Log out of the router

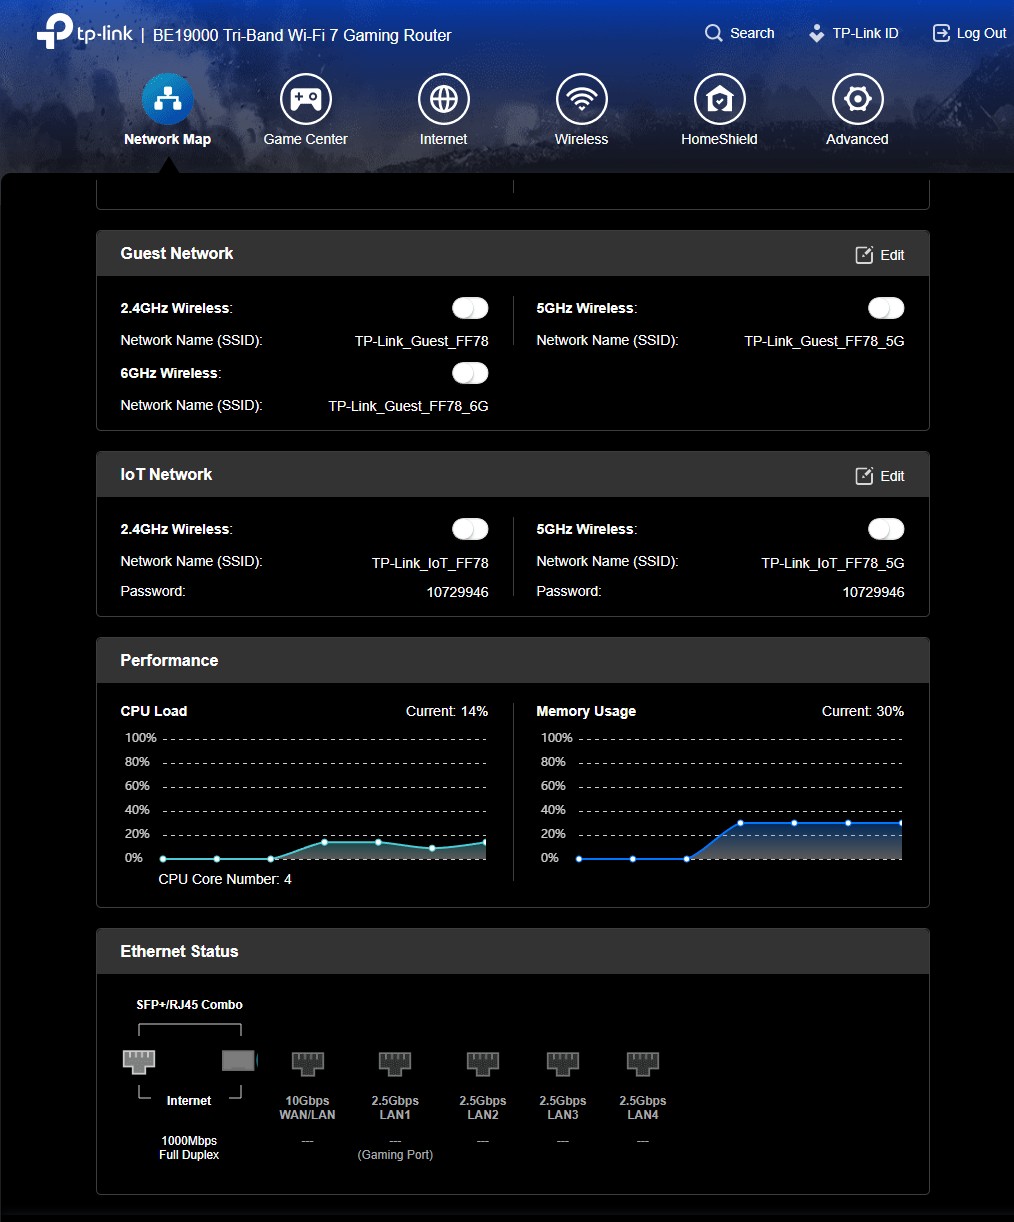[x=969, y=33]
